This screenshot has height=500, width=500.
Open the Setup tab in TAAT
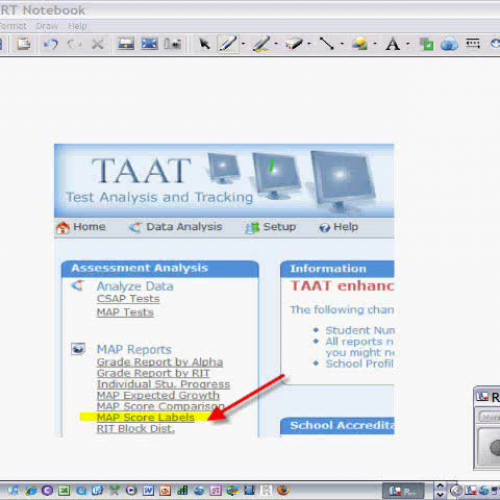pyautogui.click(x=279, y=227)
